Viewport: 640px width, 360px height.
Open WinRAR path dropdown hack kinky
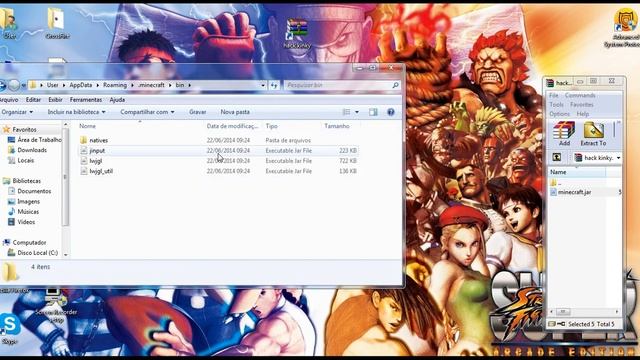tap(618, 158)
